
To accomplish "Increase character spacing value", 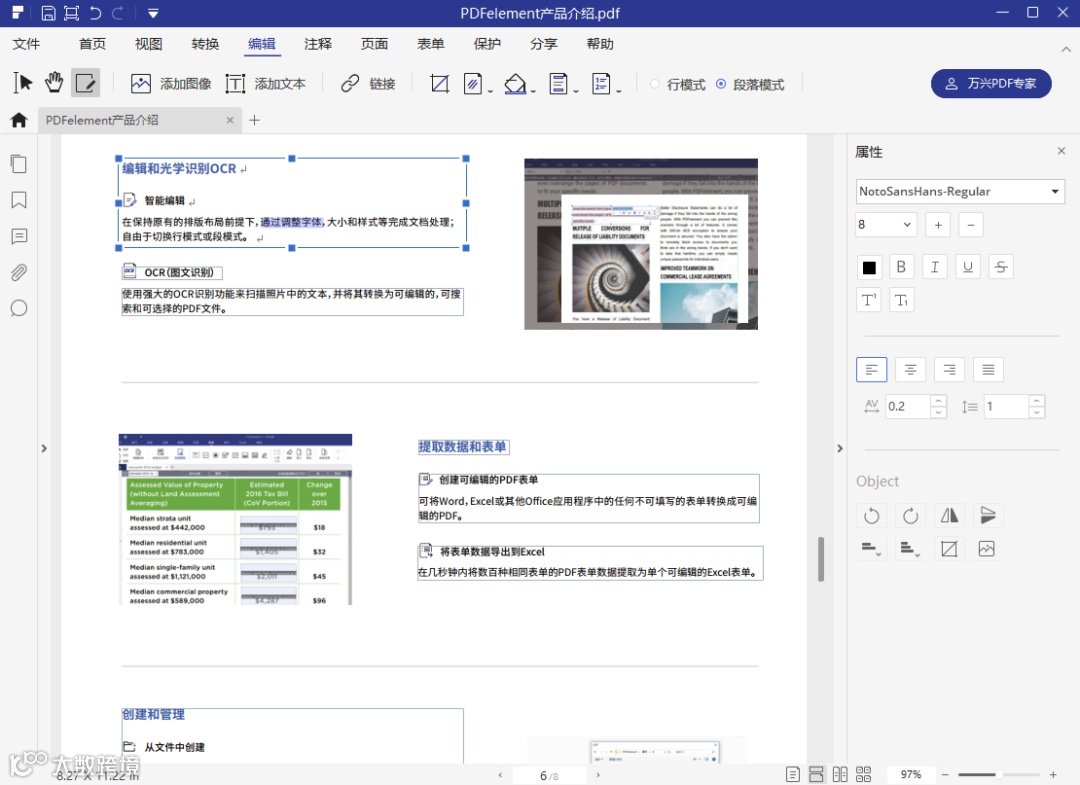I will [938, 400].
